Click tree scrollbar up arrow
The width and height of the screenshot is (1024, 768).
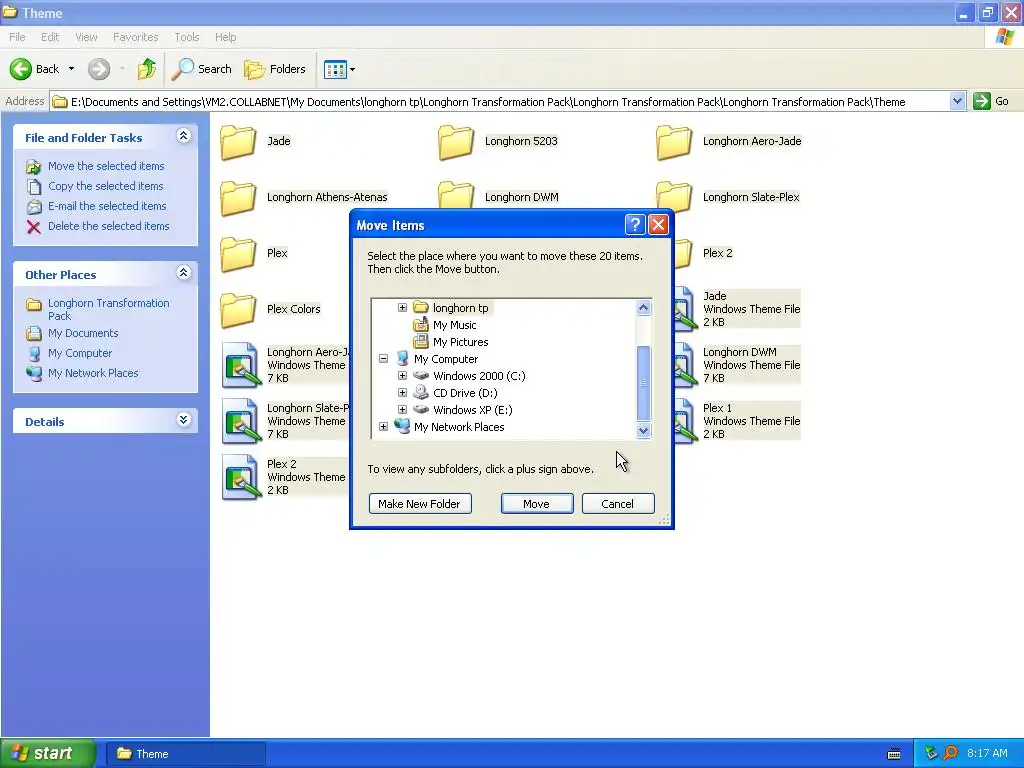coord(643,308)
